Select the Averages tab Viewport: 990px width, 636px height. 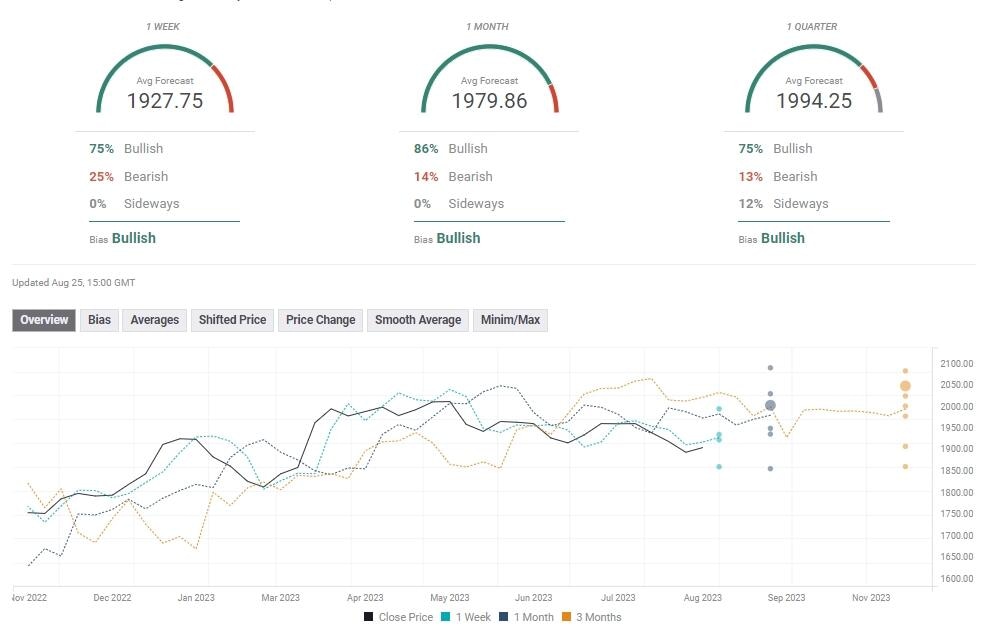[x=155, y=320]
